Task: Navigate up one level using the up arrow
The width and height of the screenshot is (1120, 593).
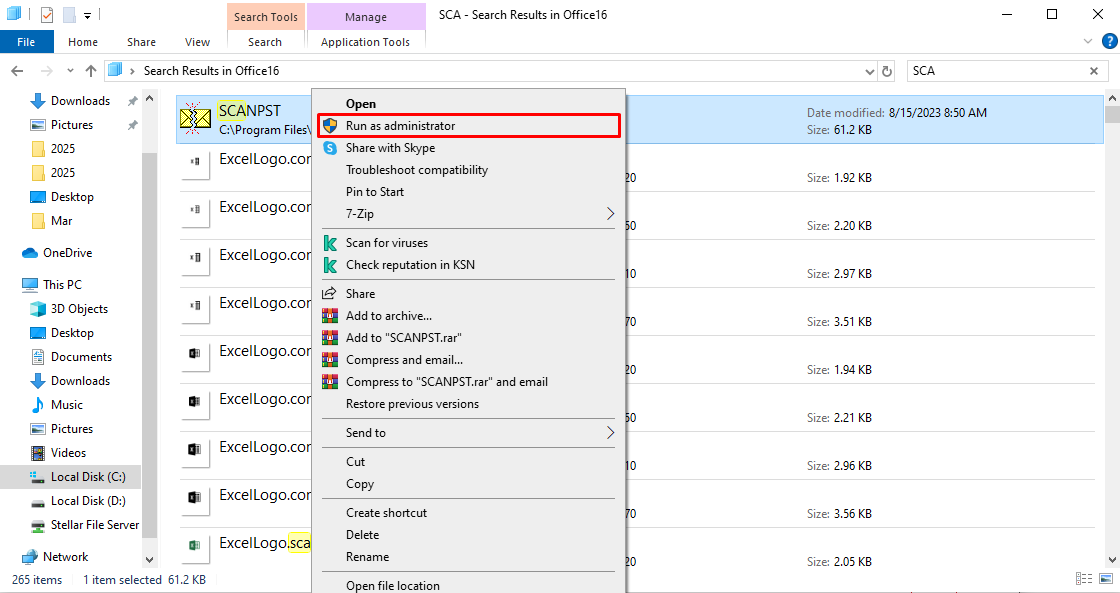Action: click(90, 70)
